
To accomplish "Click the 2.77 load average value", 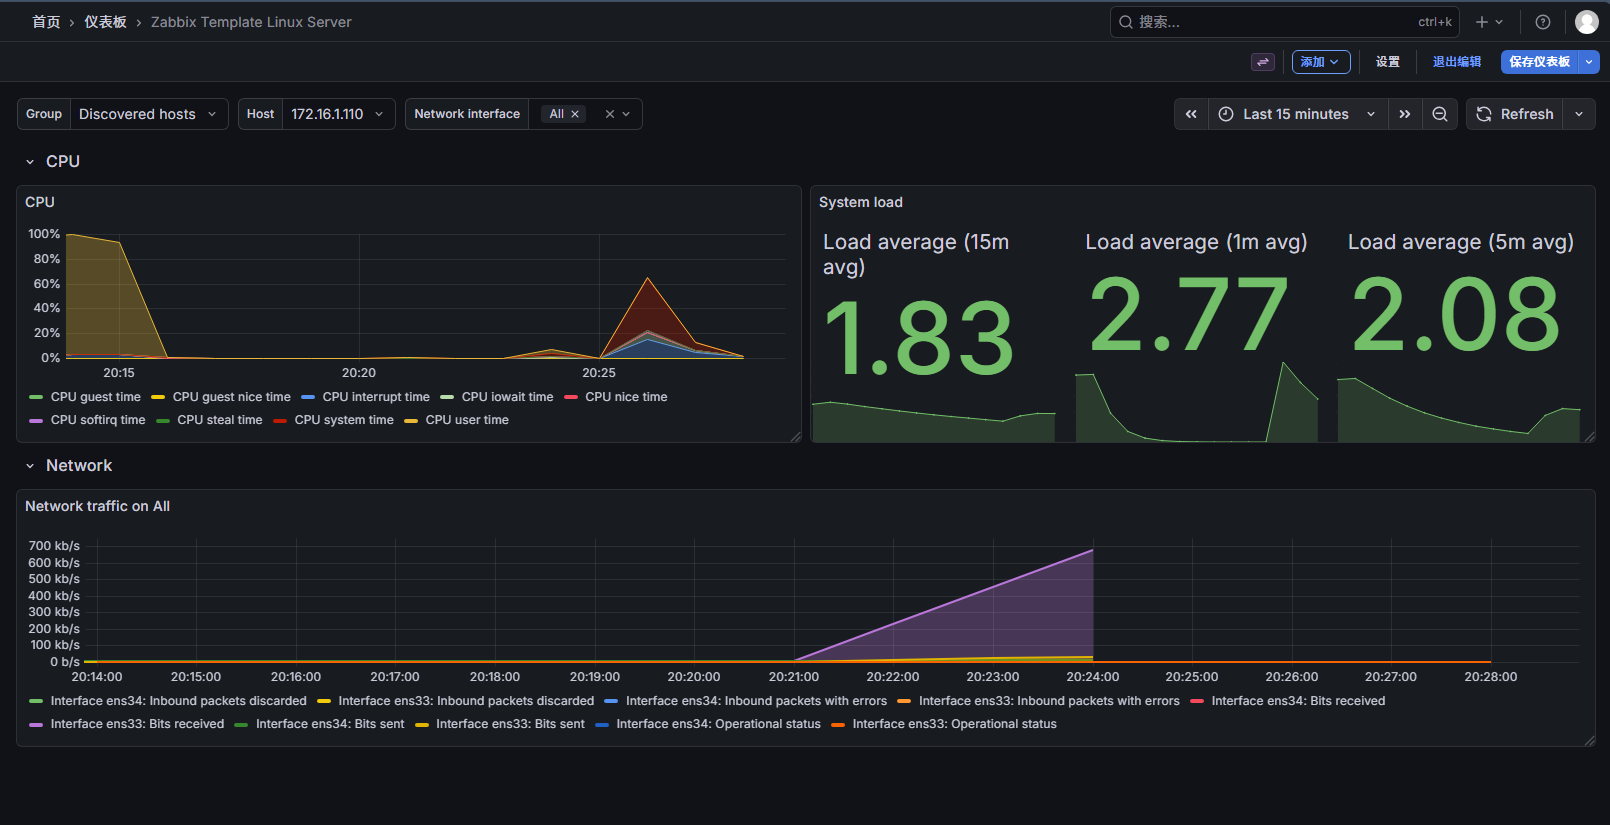I will pos(1188,315).
